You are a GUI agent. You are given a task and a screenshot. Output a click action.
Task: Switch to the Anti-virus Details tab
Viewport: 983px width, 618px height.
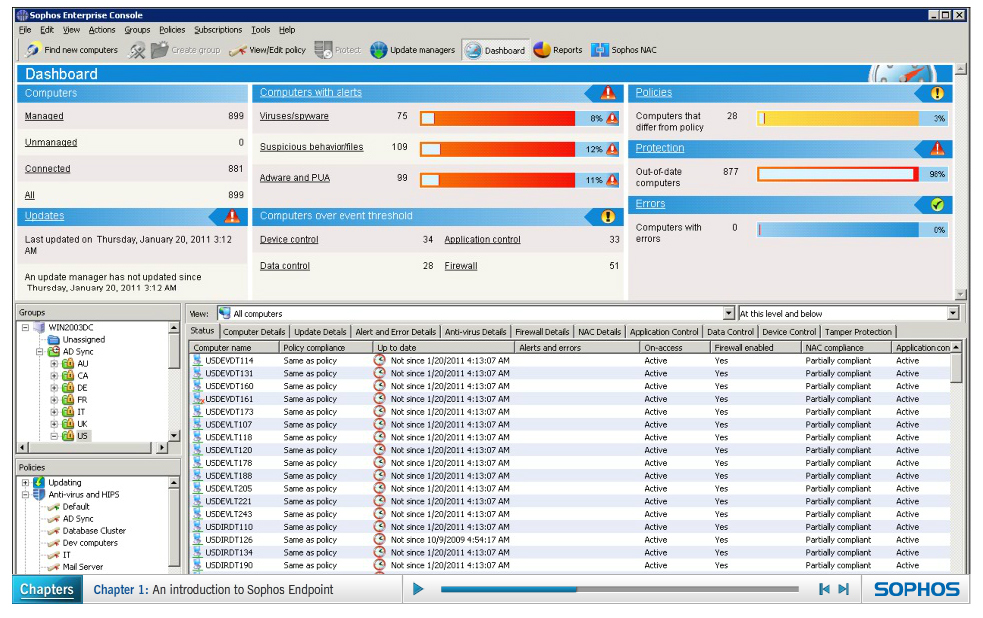(475, 332)
